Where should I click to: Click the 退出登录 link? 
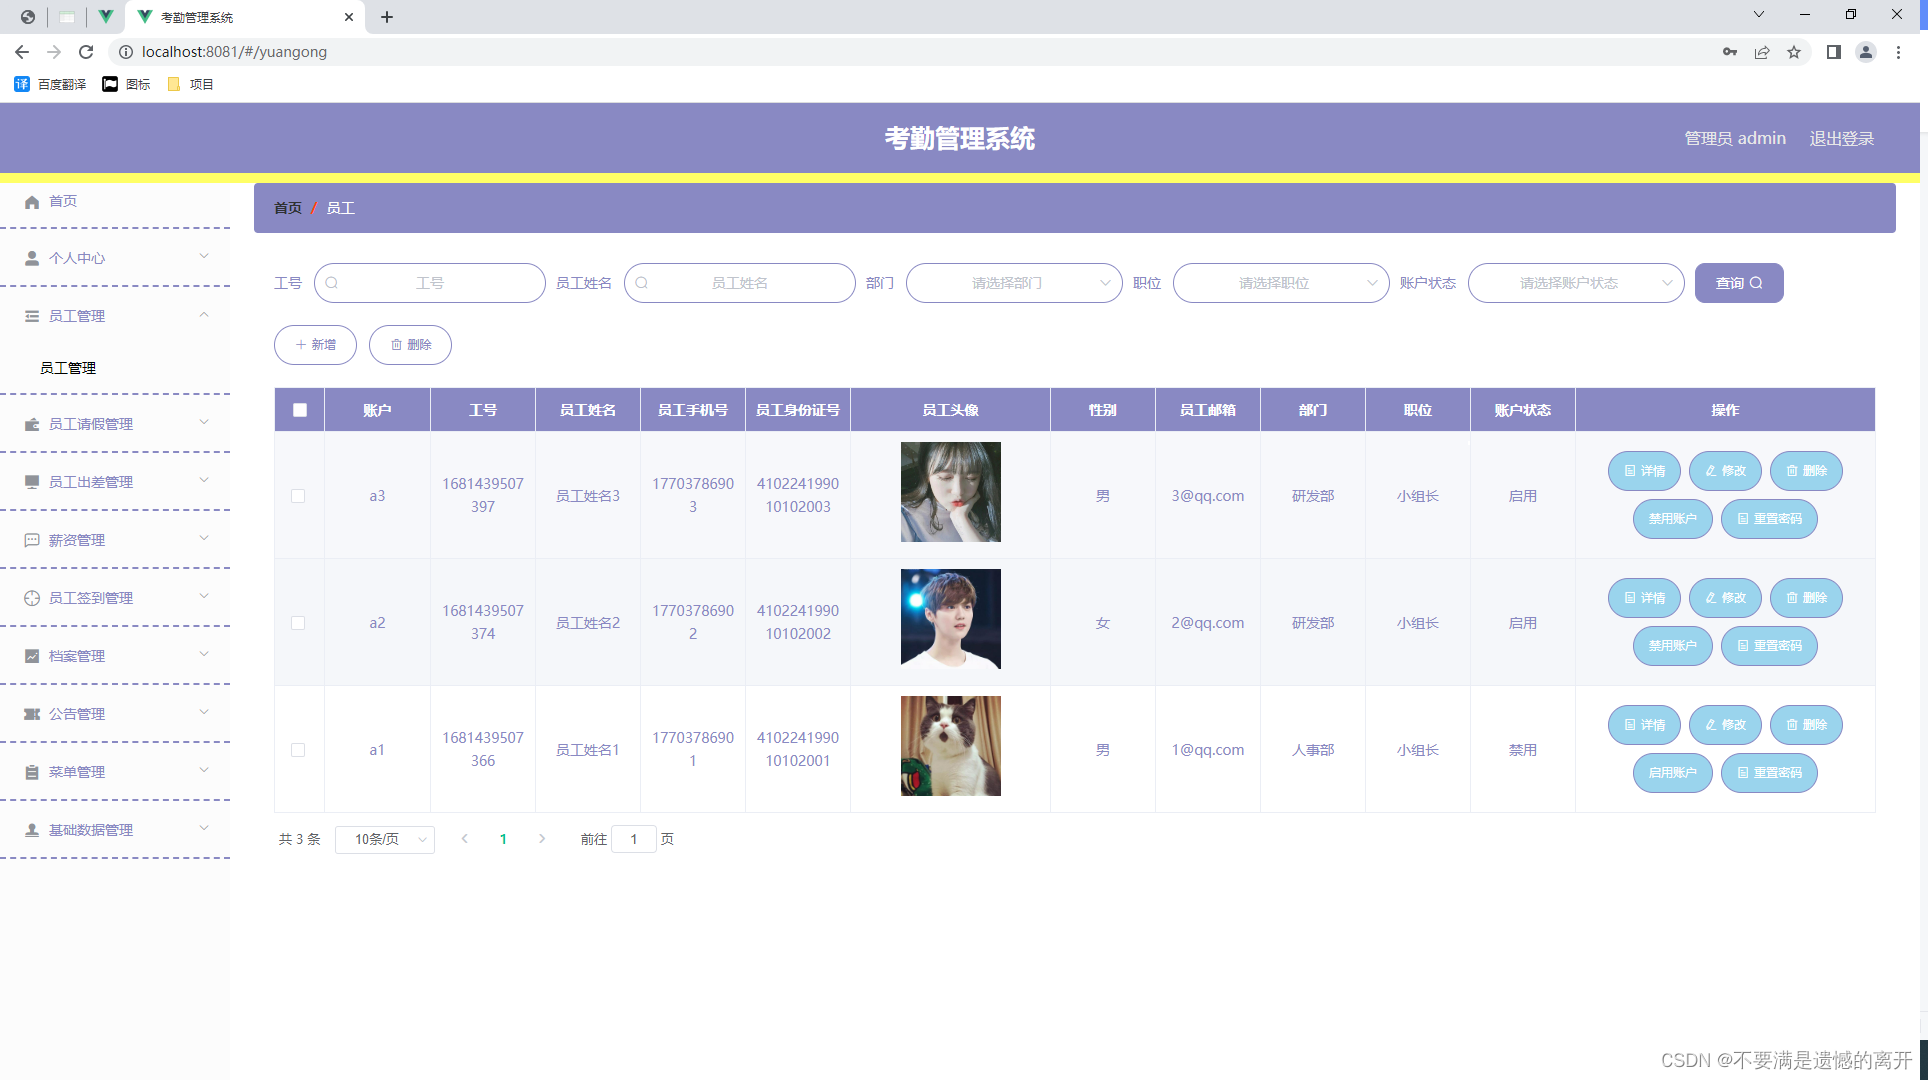(1841, 138)
